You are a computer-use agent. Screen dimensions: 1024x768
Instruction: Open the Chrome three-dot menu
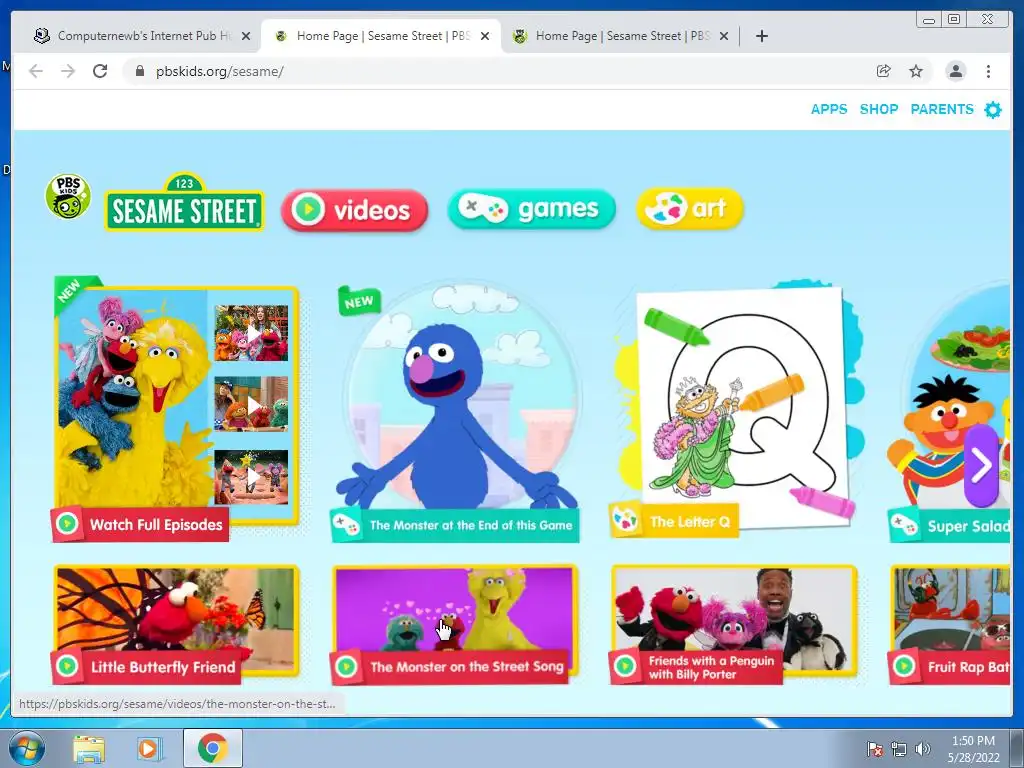(988, 71)
